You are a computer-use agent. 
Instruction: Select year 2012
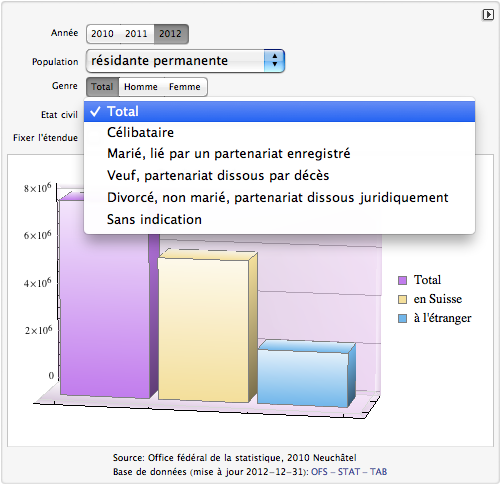[x=171, y=34]
